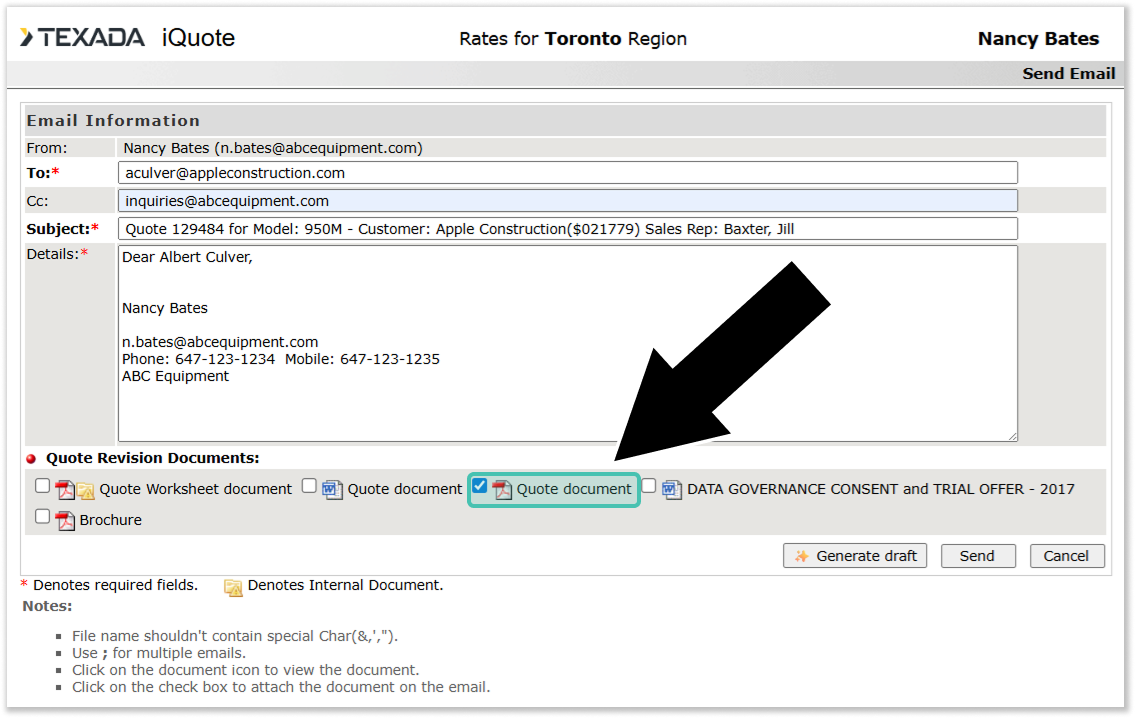Check the Word Quote document checkbox
The width and height of the screenshot is (1135, 718).
point(309,486)
